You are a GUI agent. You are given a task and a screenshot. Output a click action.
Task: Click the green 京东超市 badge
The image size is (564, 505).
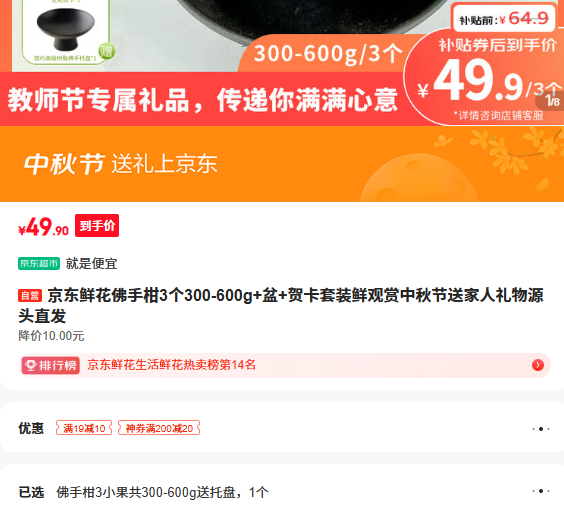pyautogui.click(x=39, y=263)
